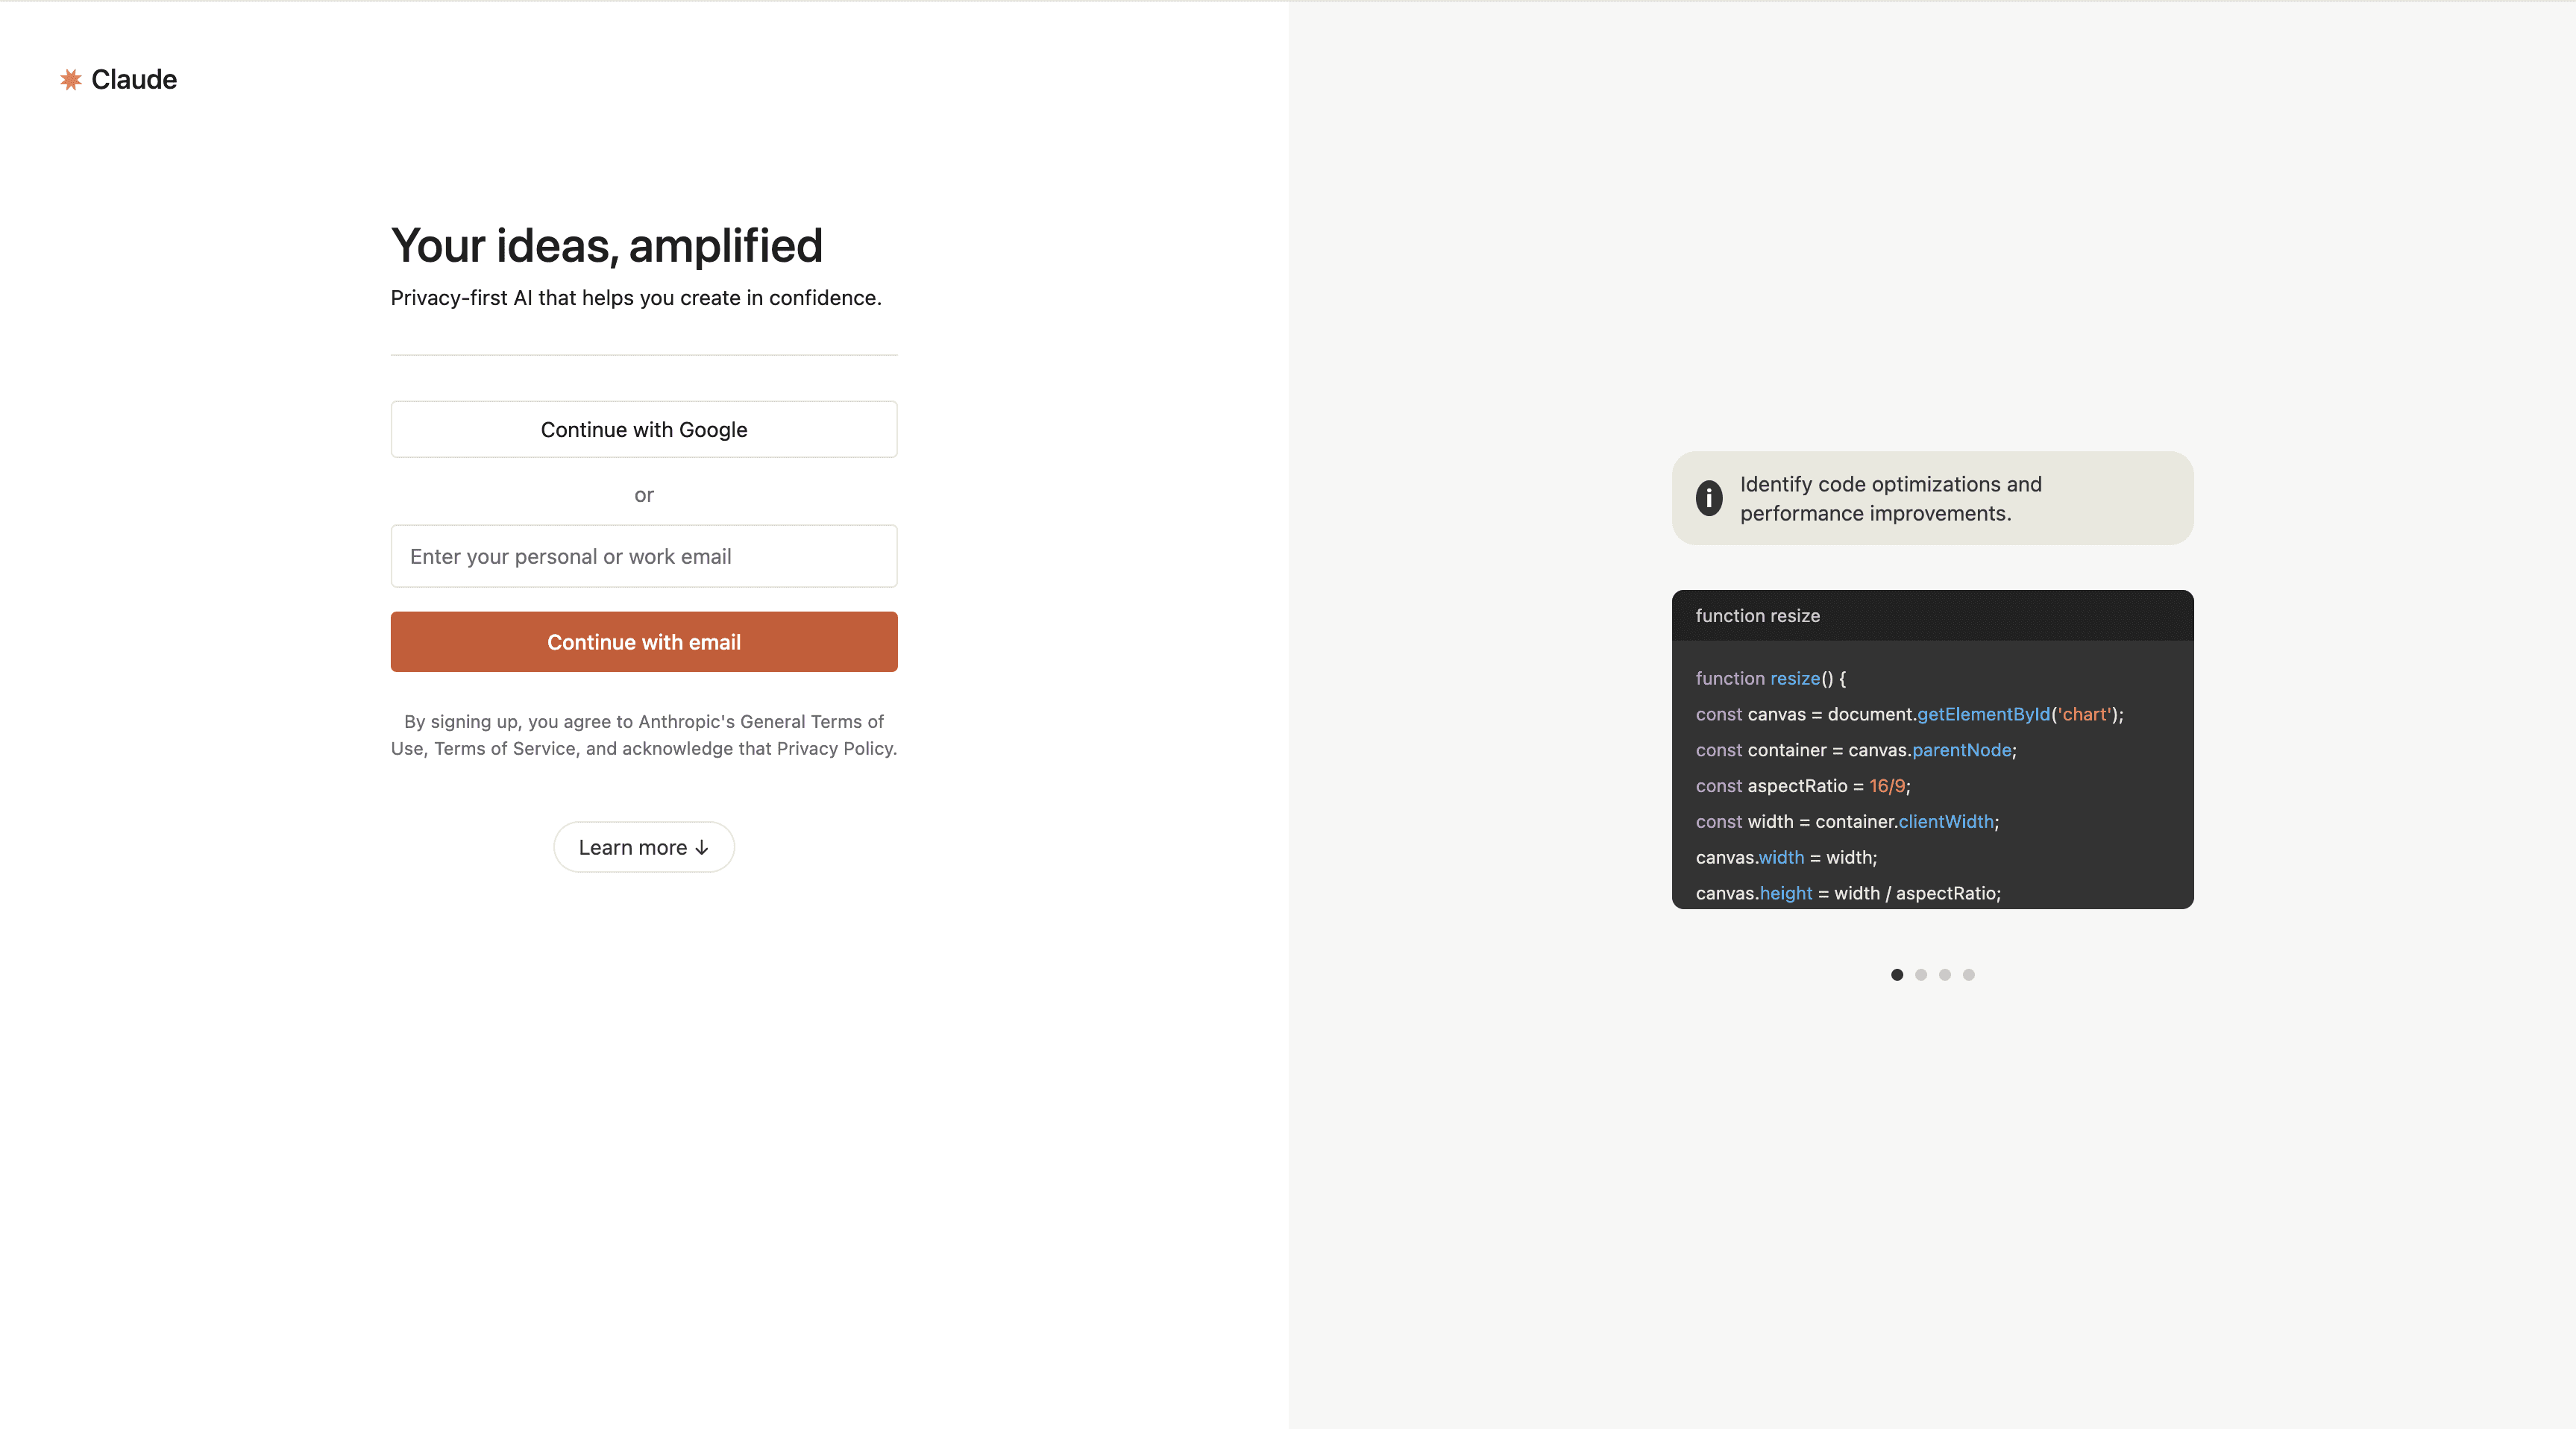The height and width of the screenshot is (1429, 2576).
Task: Select the third carousel dot indicator
Action: 1946,975
